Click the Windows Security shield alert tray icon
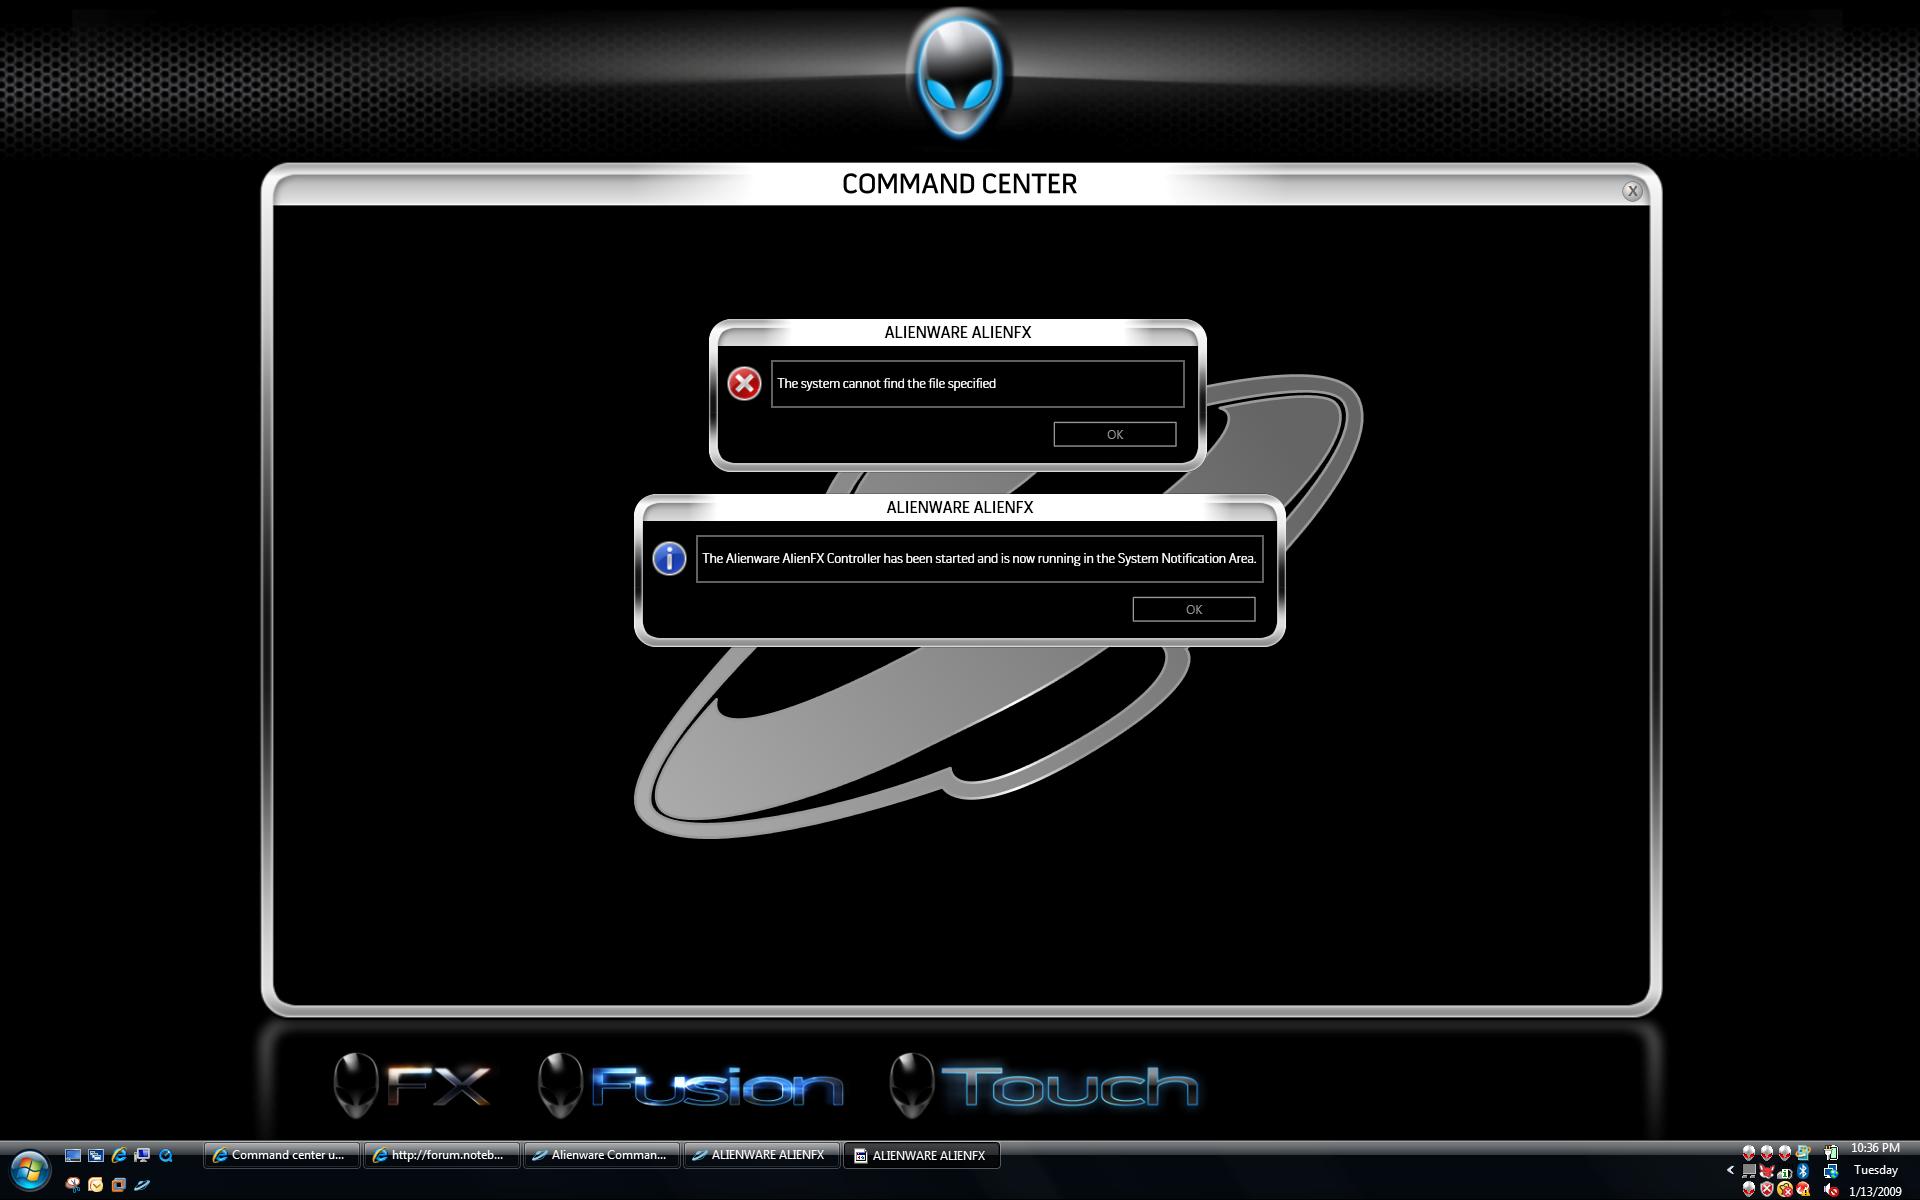The width and height of the screenshot is (1920, 1200). coord(1767,1190)
